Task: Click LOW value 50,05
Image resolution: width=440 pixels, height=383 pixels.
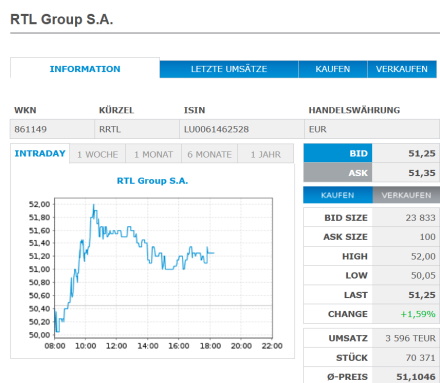Action: (423, 275)
